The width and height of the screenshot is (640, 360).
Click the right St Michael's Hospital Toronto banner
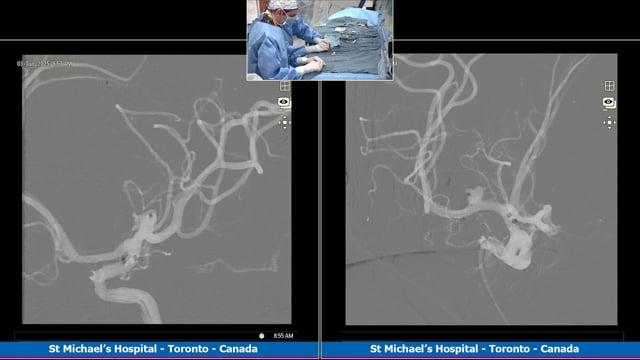click(x=480, y=349)
